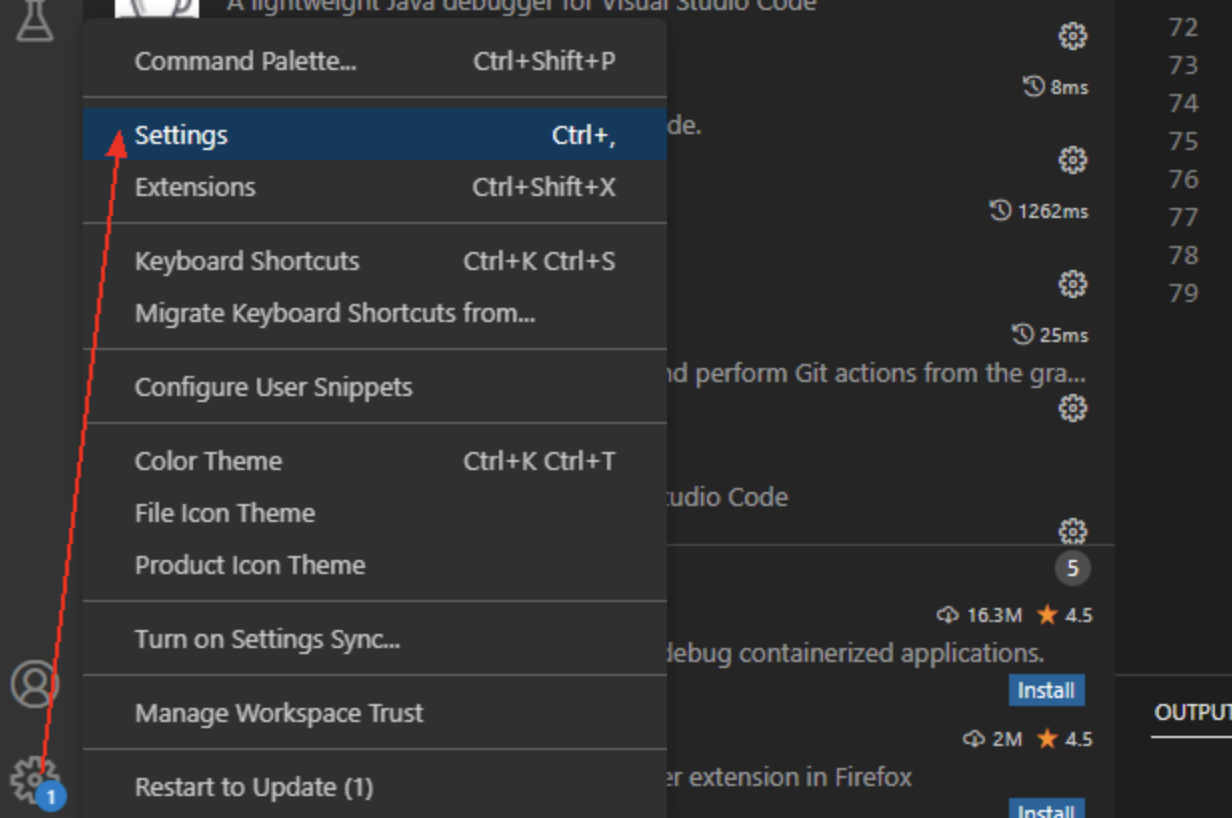Choose Settings in the Manage menu

click(375, 135)
